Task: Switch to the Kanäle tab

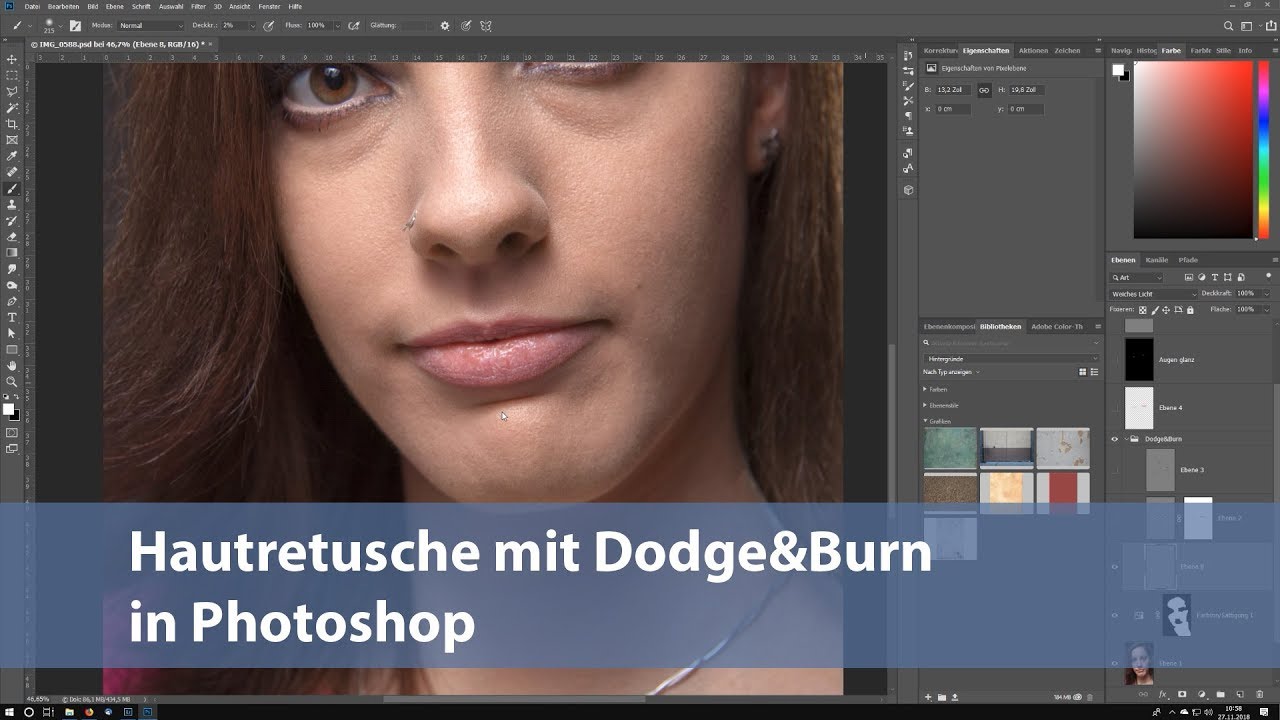Action: tap(1157, 260)
